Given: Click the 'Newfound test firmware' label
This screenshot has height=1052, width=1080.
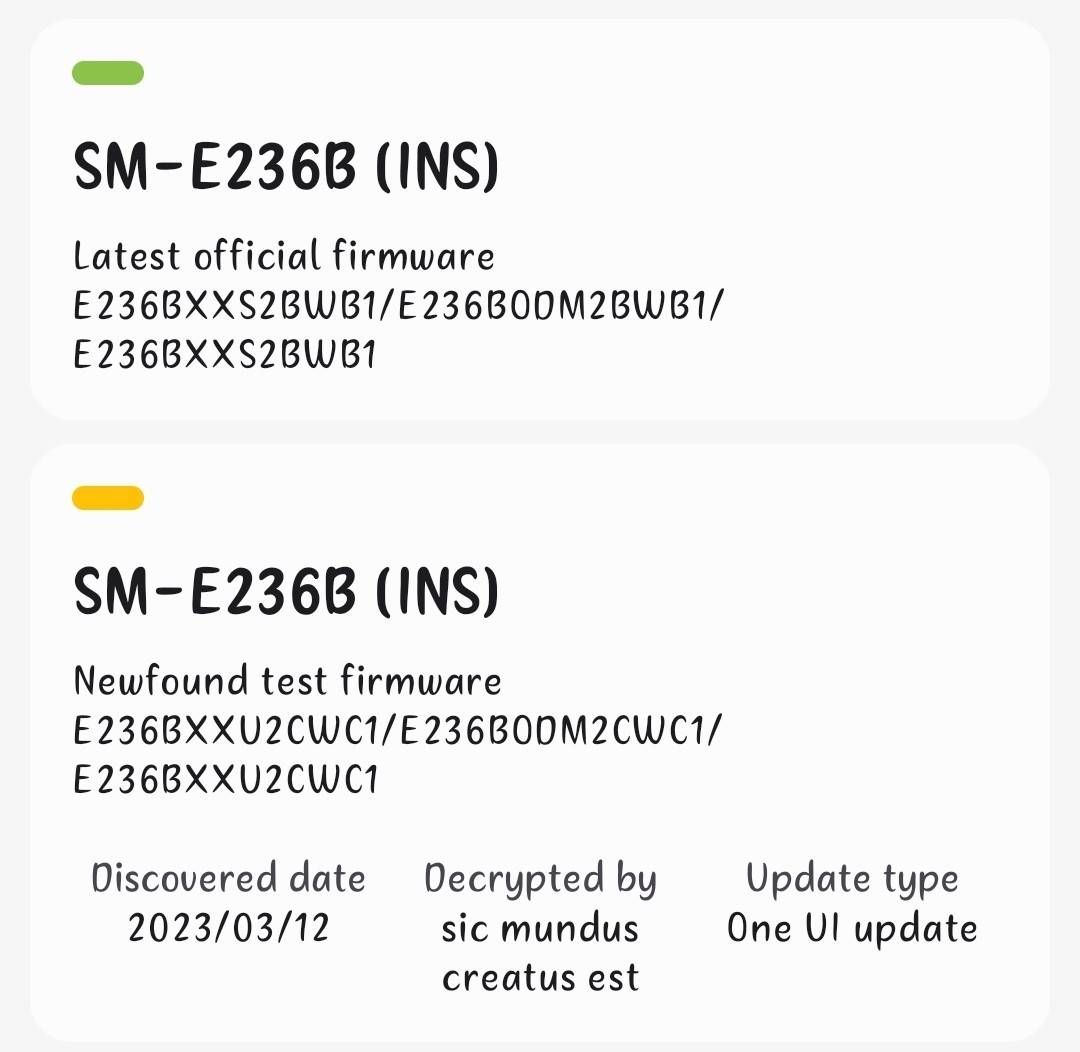Looking at the screenshot, I should click(x=287, y=681).
